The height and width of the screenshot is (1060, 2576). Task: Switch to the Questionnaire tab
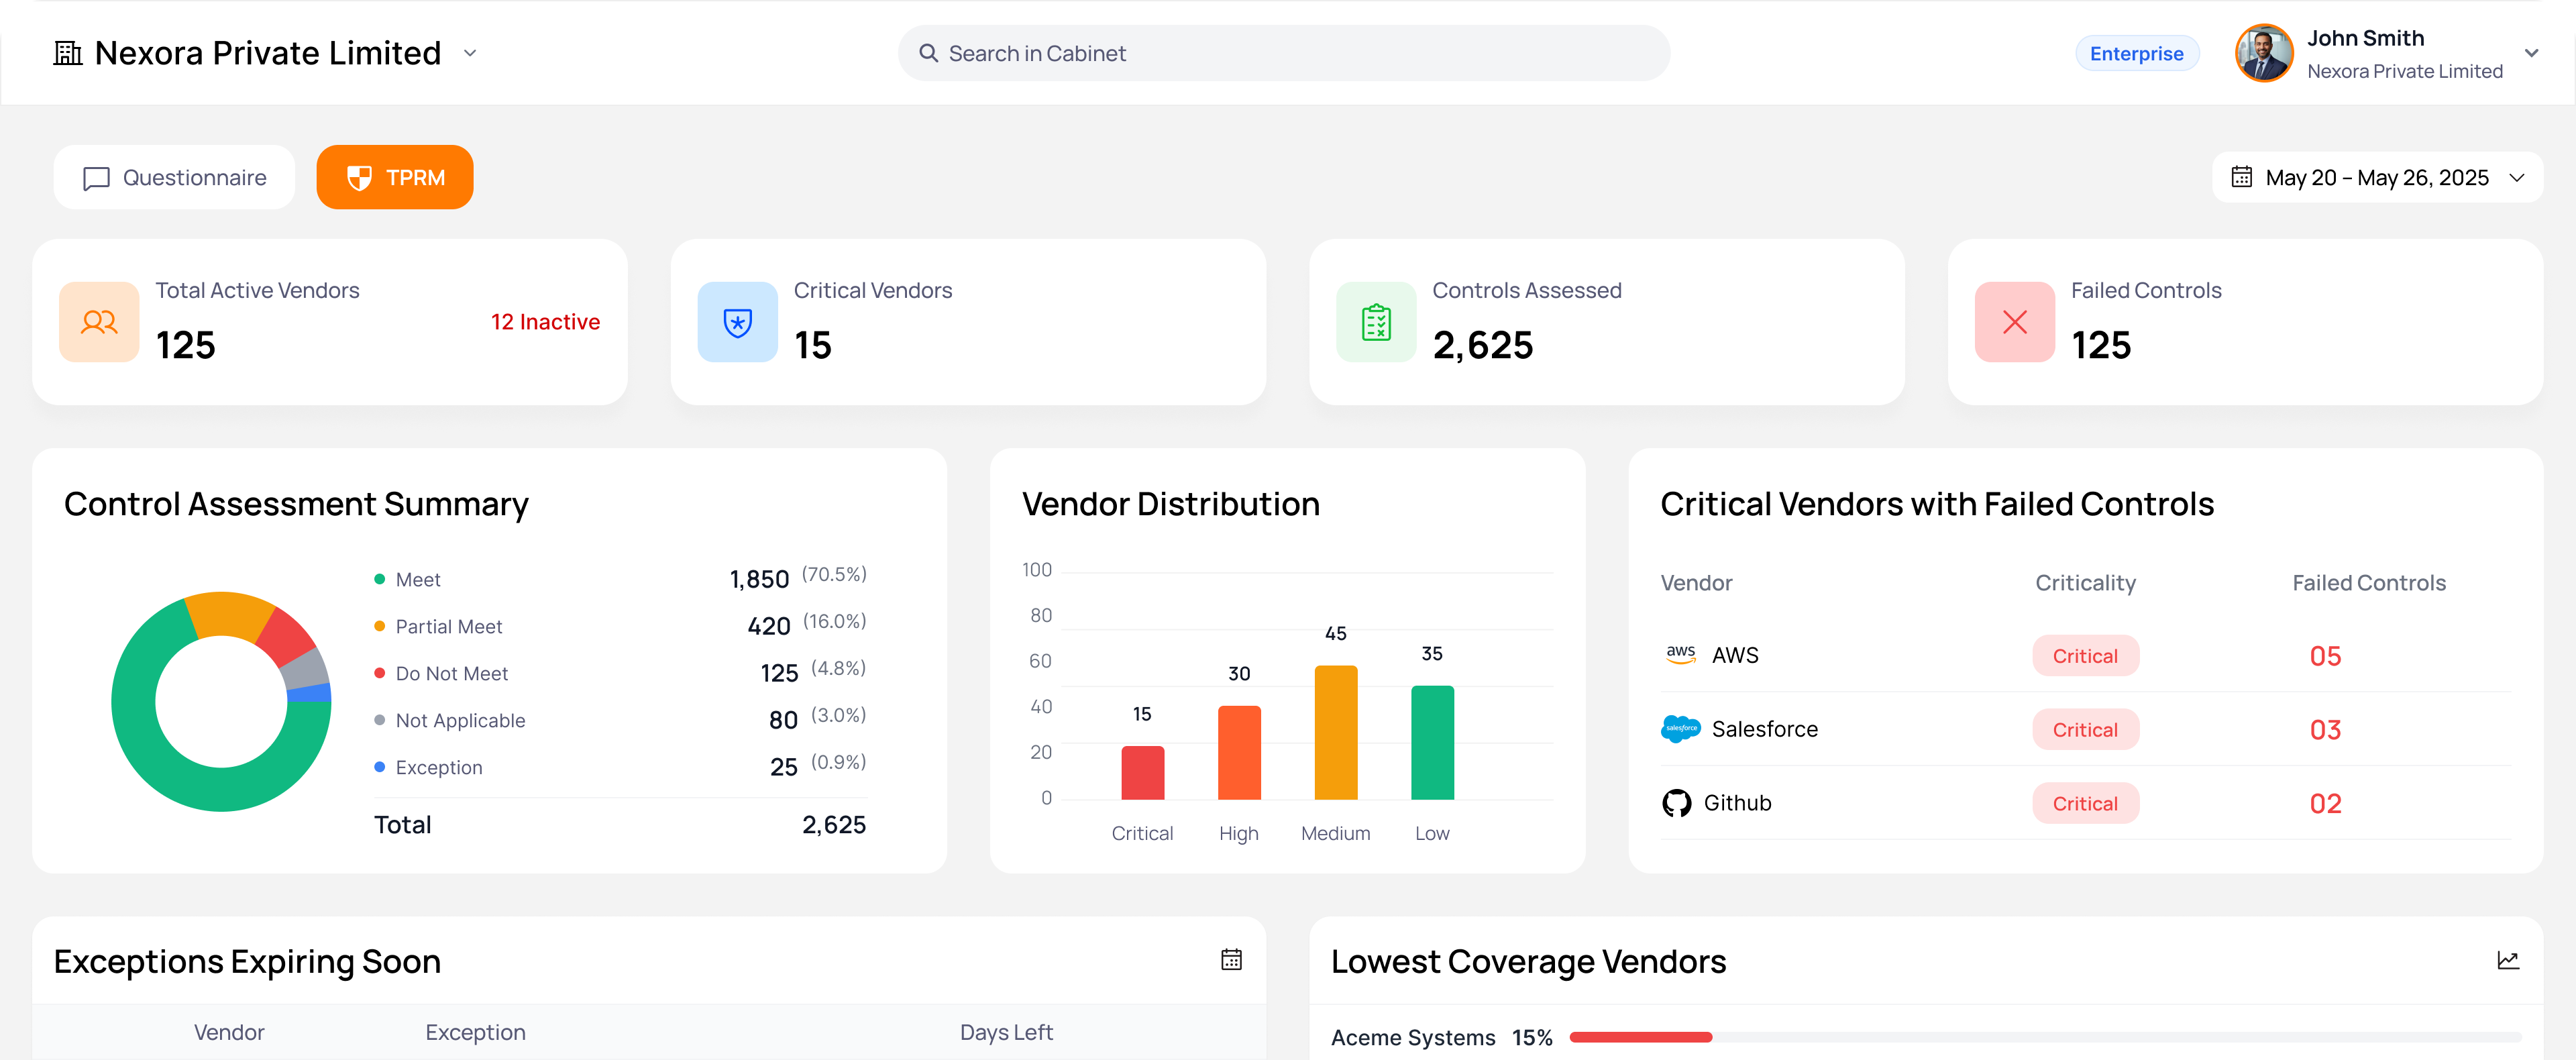174,177
